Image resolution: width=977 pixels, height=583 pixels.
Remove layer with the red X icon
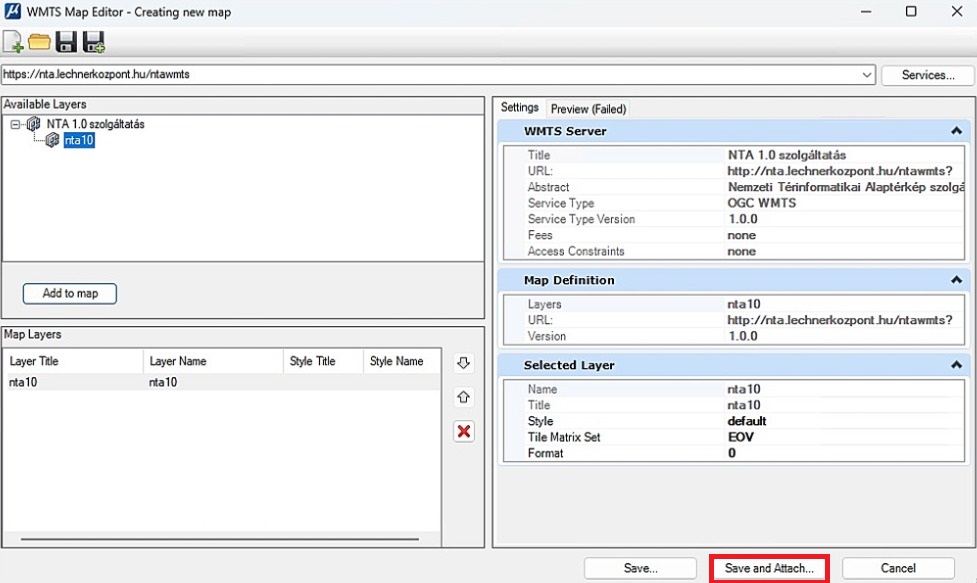pos(464,431)
